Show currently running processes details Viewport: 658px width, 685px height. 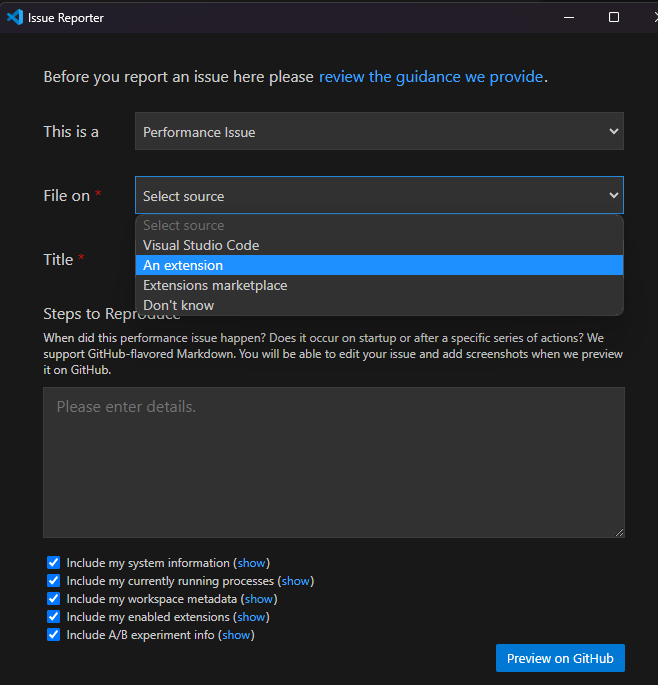click(x=295, y=581)
